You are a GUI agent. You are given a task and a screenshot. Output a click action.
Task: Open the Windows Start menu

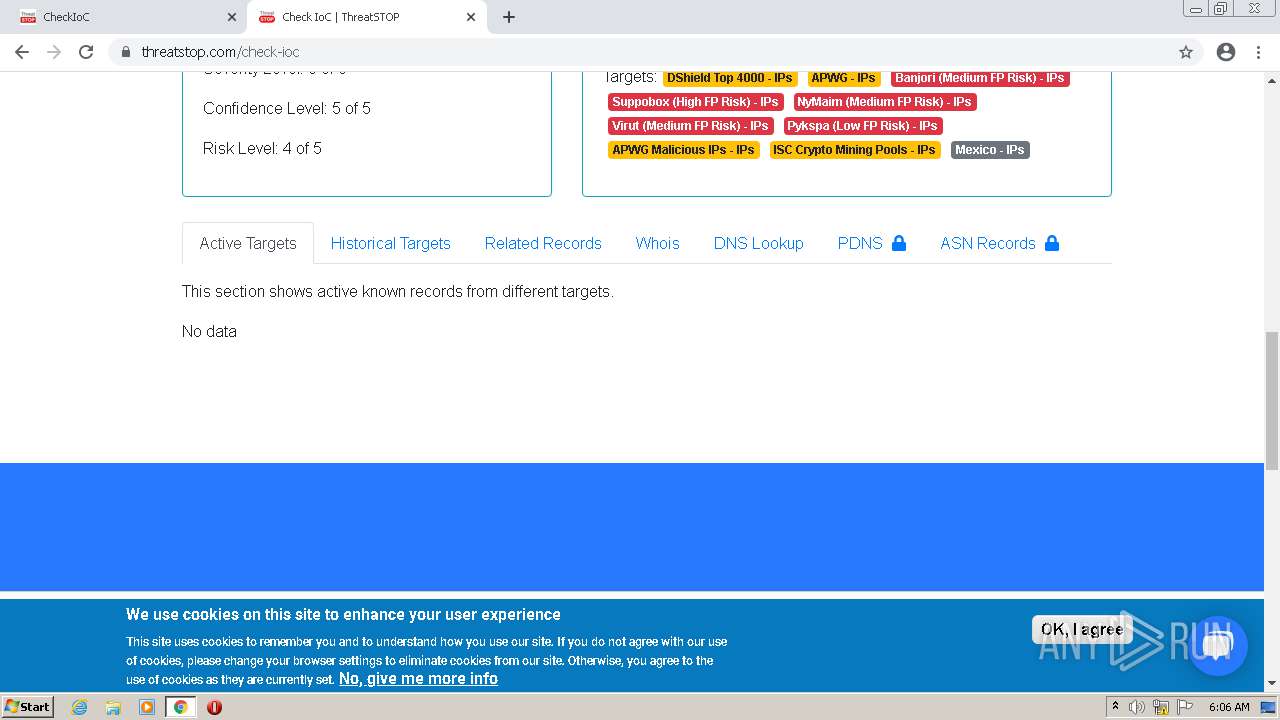click(x=27, y=706)
